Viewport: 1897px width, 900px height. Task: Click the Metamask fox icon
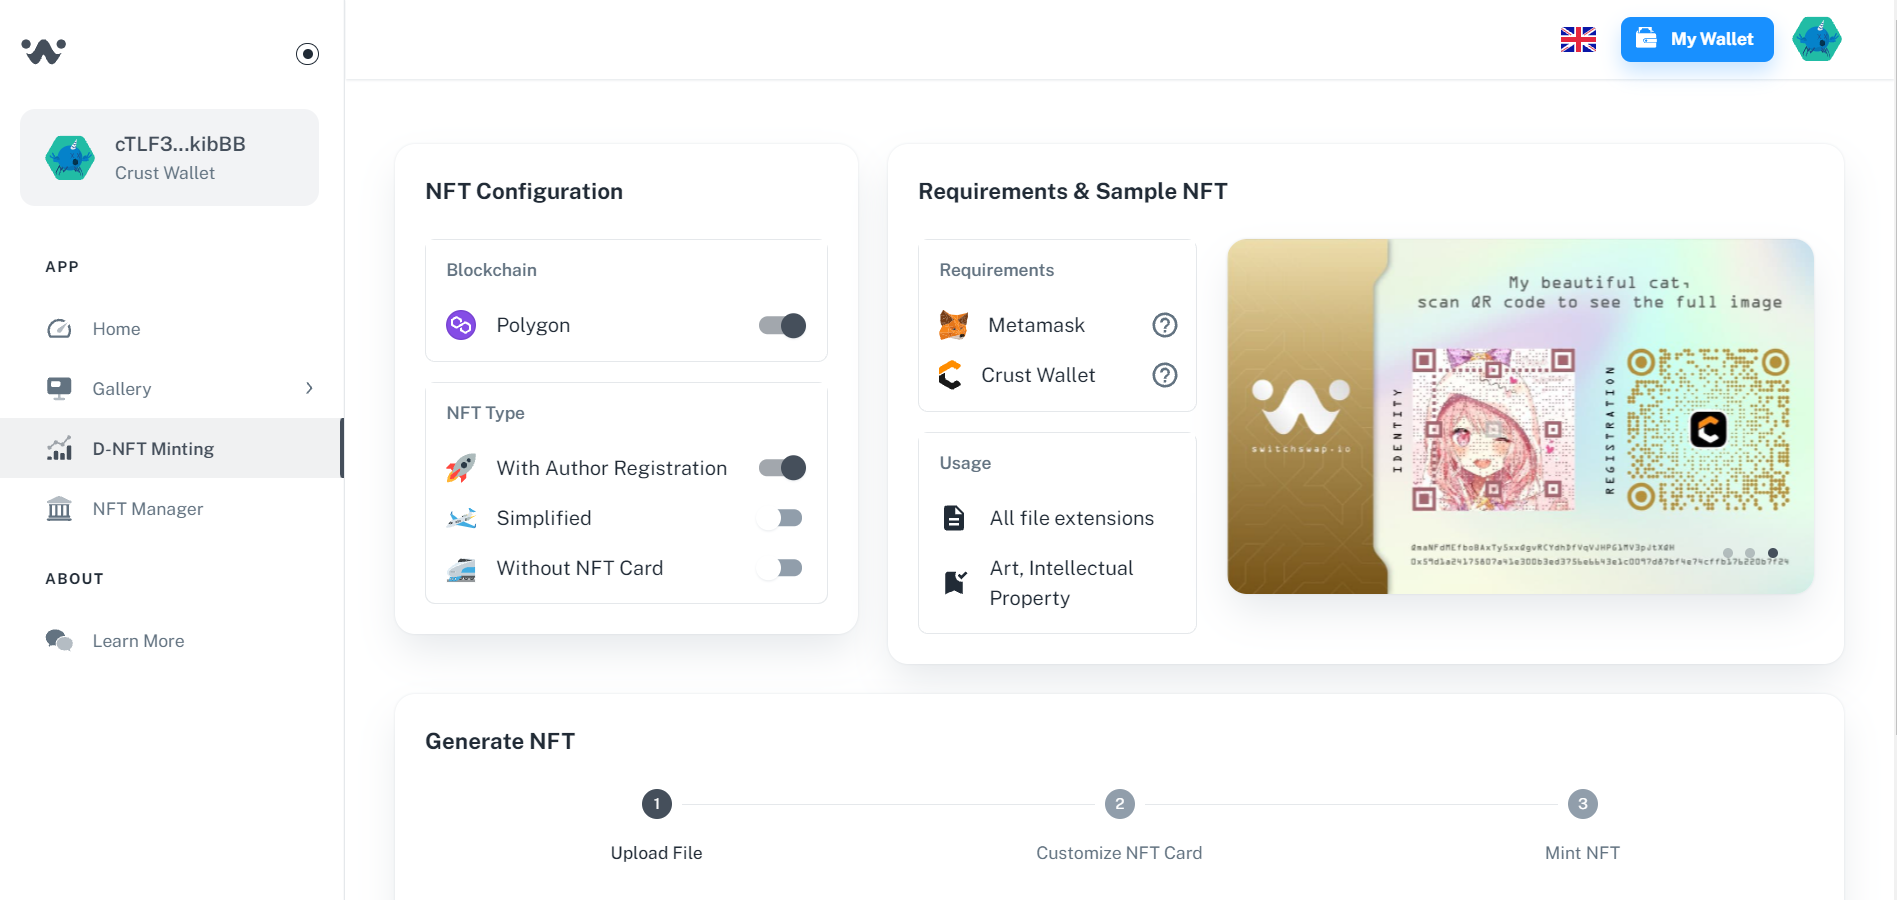[953, 325]
